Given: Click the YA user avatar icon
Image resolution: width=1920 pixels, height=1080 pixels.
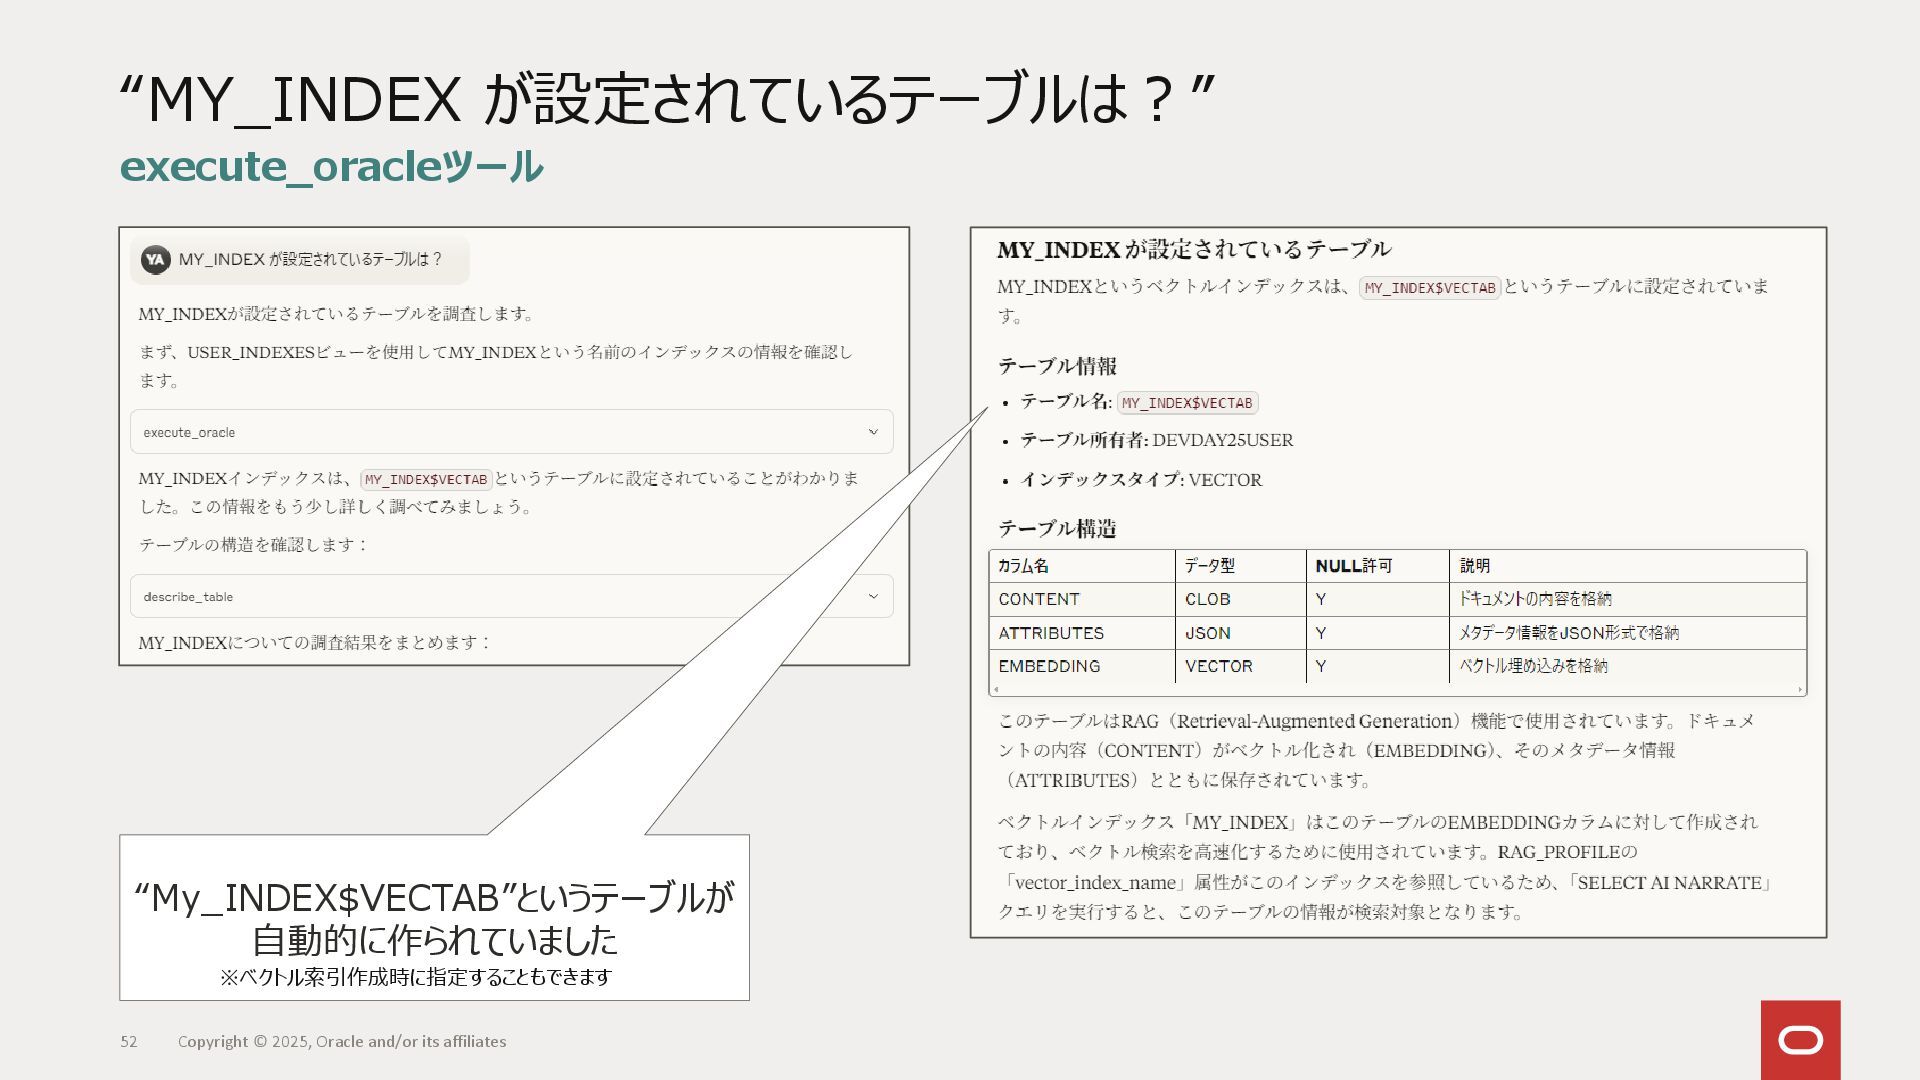Looking at the screenshot, I should coord(155,260).
